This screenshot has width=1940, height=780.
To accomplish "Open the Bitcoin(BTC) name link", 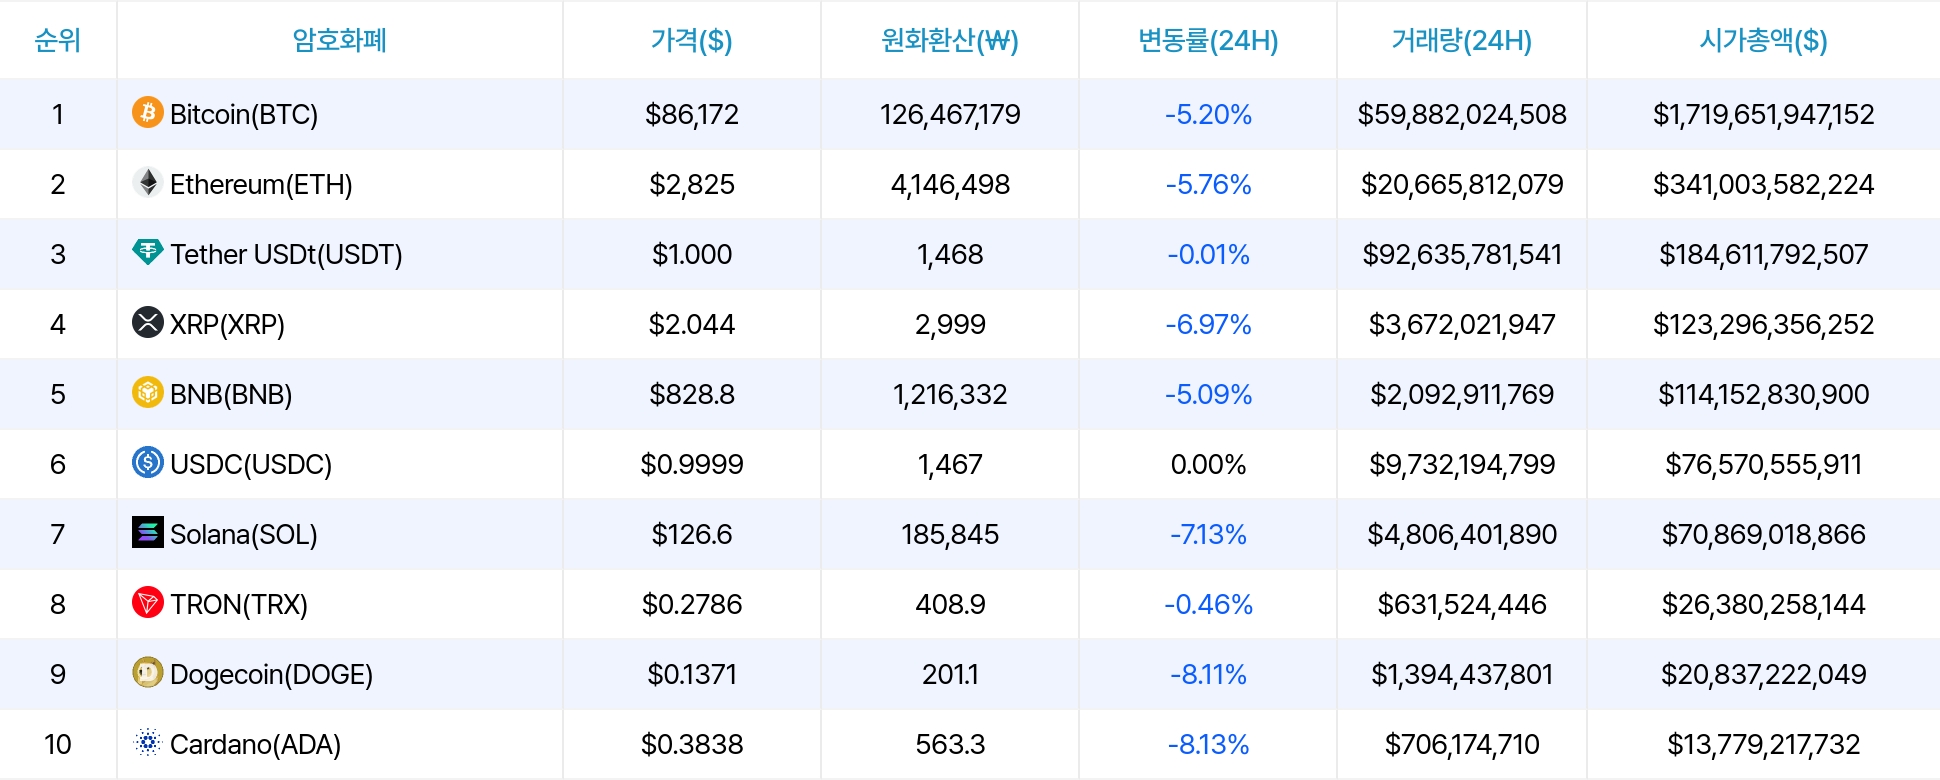I will tap(244, 114).
